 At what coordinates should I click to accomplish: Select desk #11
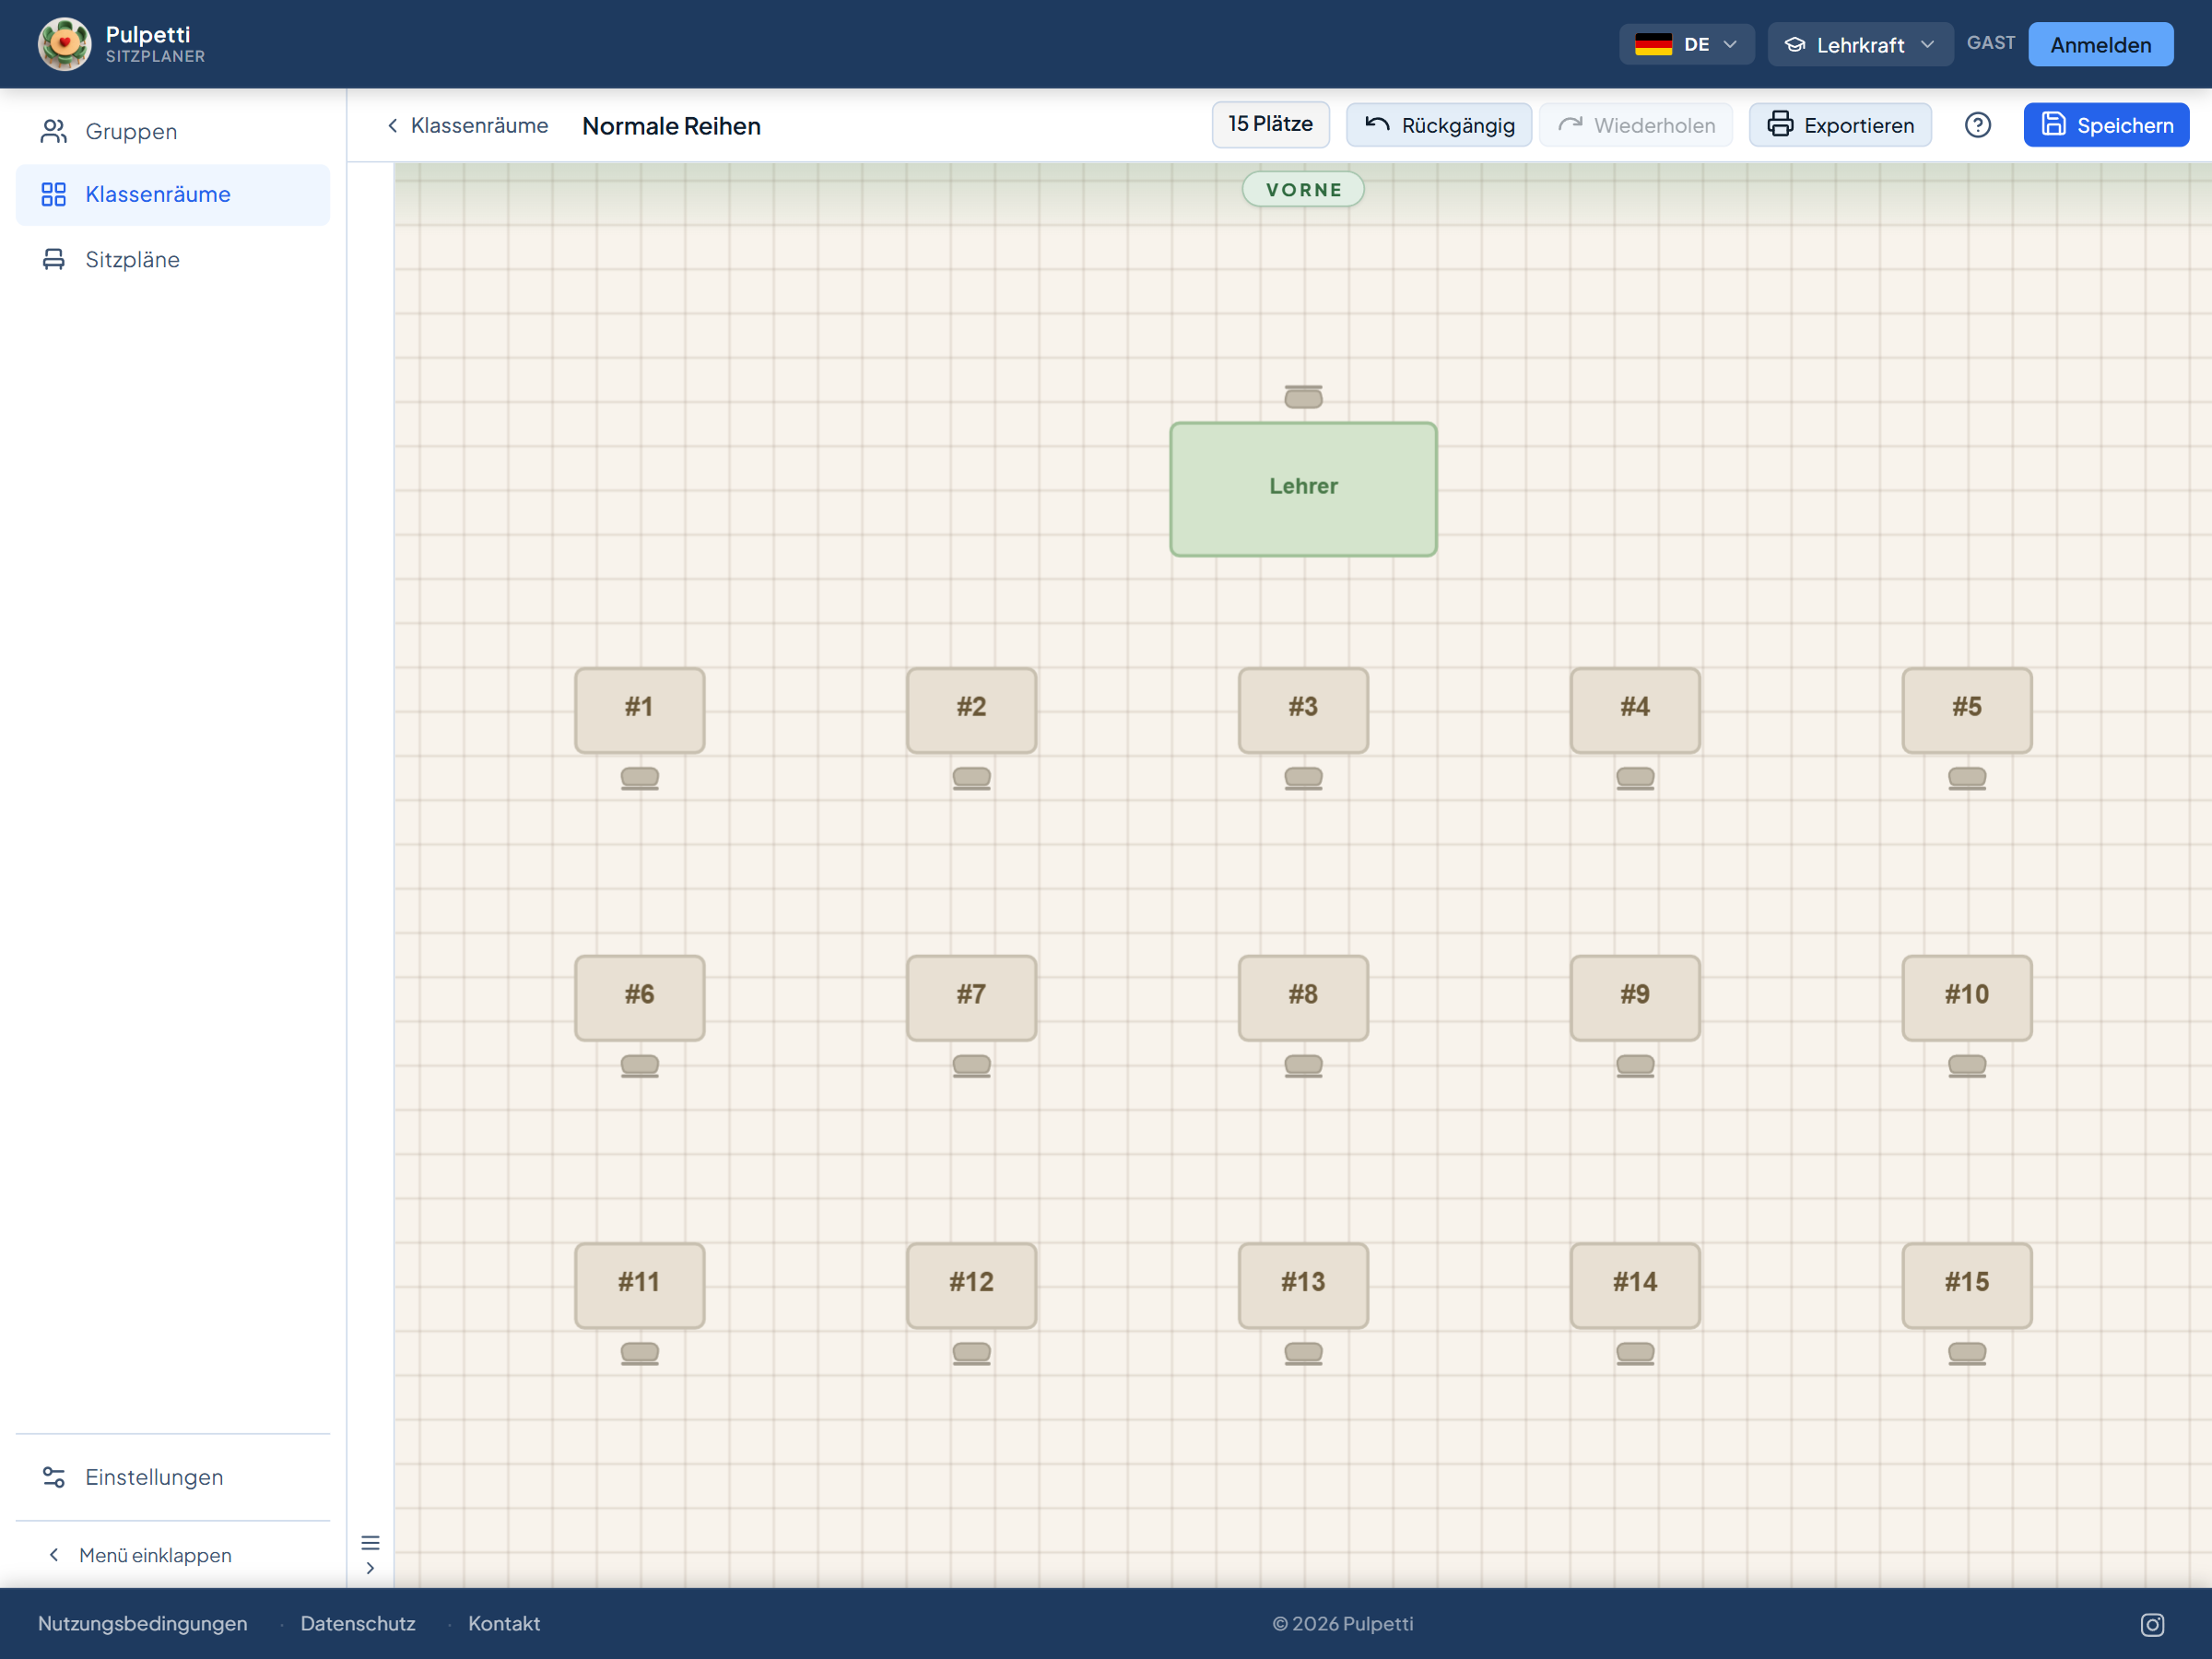tap(639, 1285)
